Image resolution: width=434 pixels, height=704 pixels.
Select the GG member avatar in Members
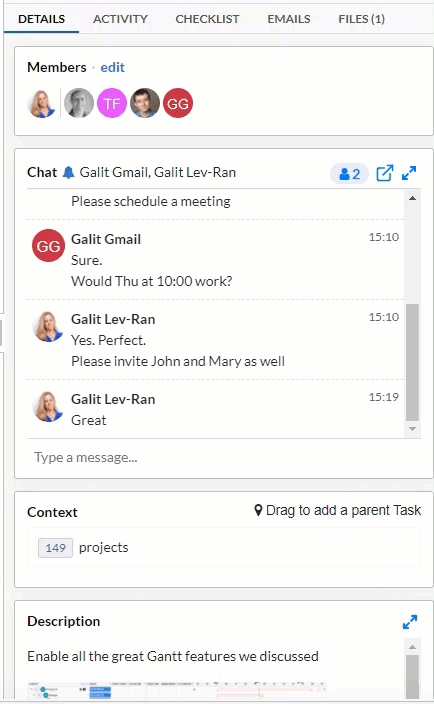point(178,103)
